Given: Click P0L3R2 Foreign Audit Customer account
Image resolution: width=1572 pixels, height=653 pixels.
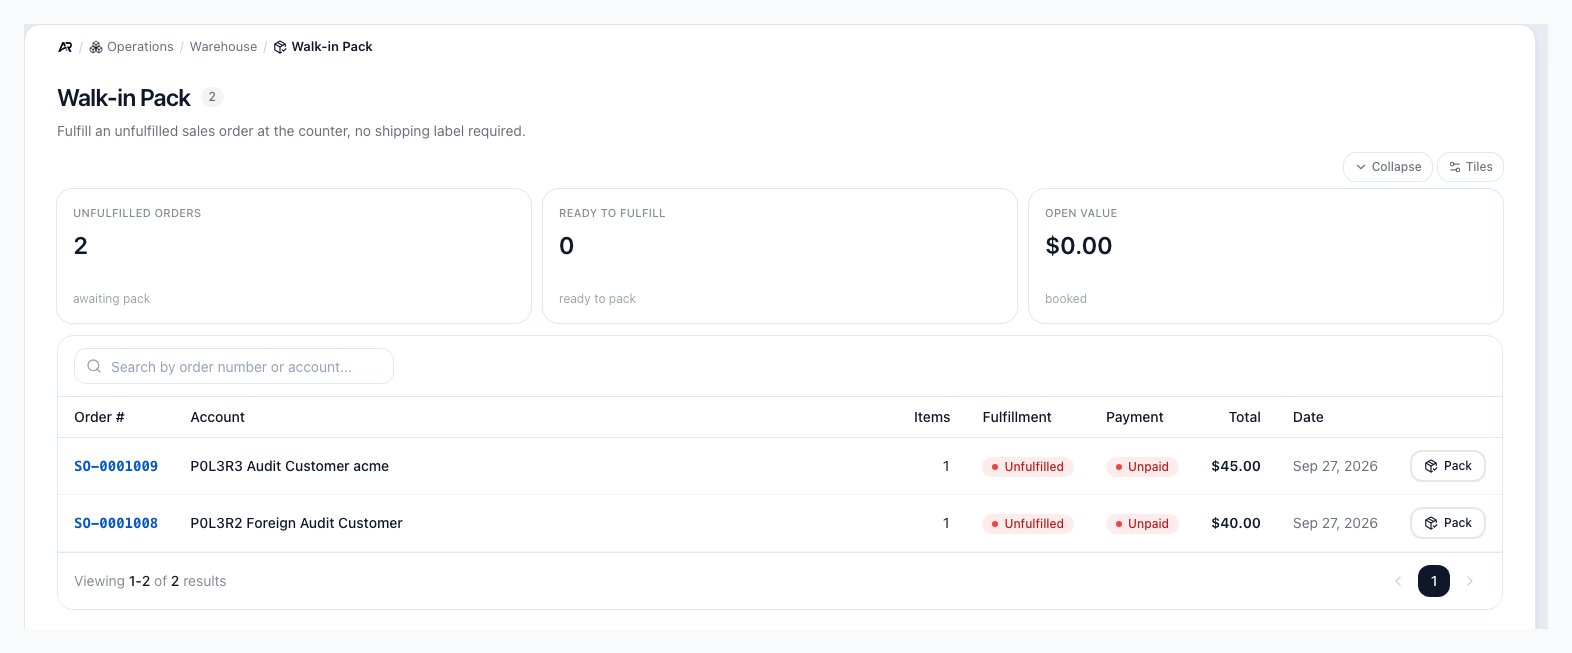Looking at the screenshot, I should tap(296, 523).
